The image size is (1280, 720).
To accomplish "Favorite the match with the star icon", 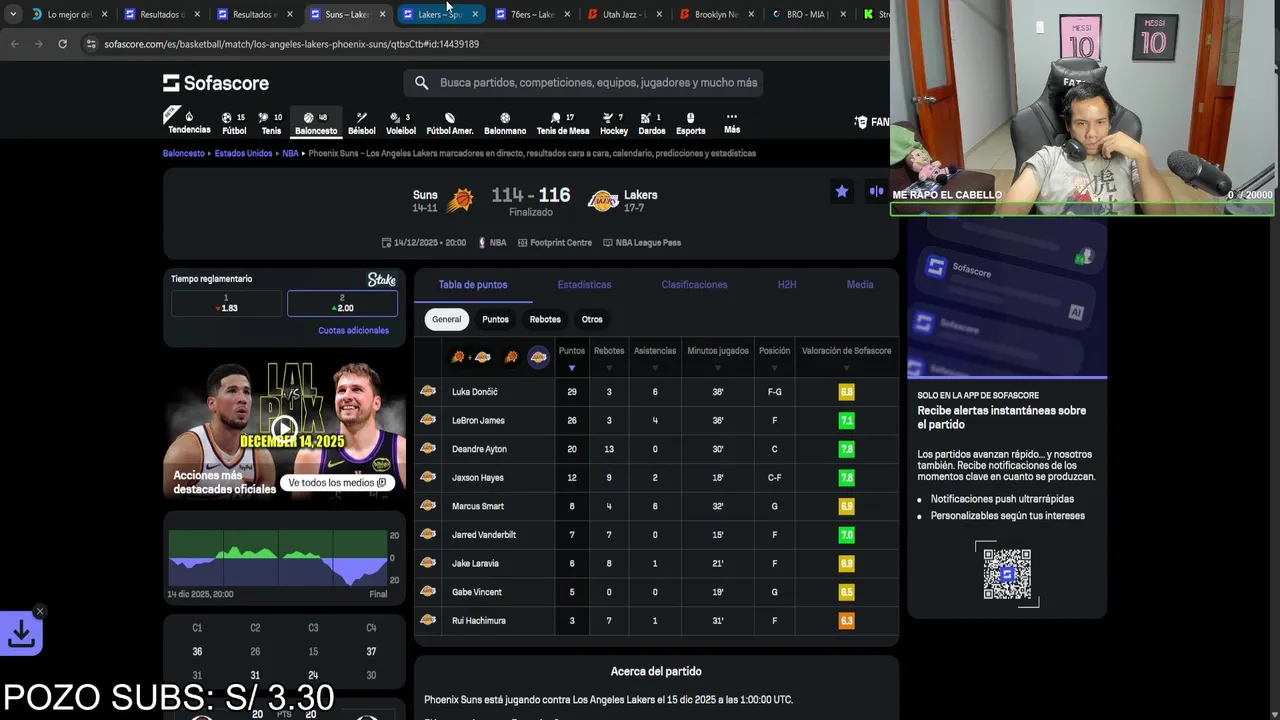I will tap(842, 191).
